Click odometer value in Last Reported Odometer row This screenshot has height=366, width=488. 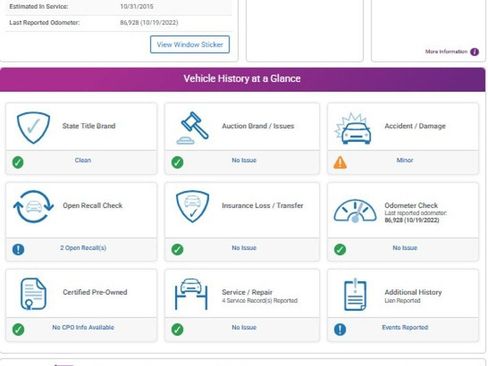coord(149,23)
